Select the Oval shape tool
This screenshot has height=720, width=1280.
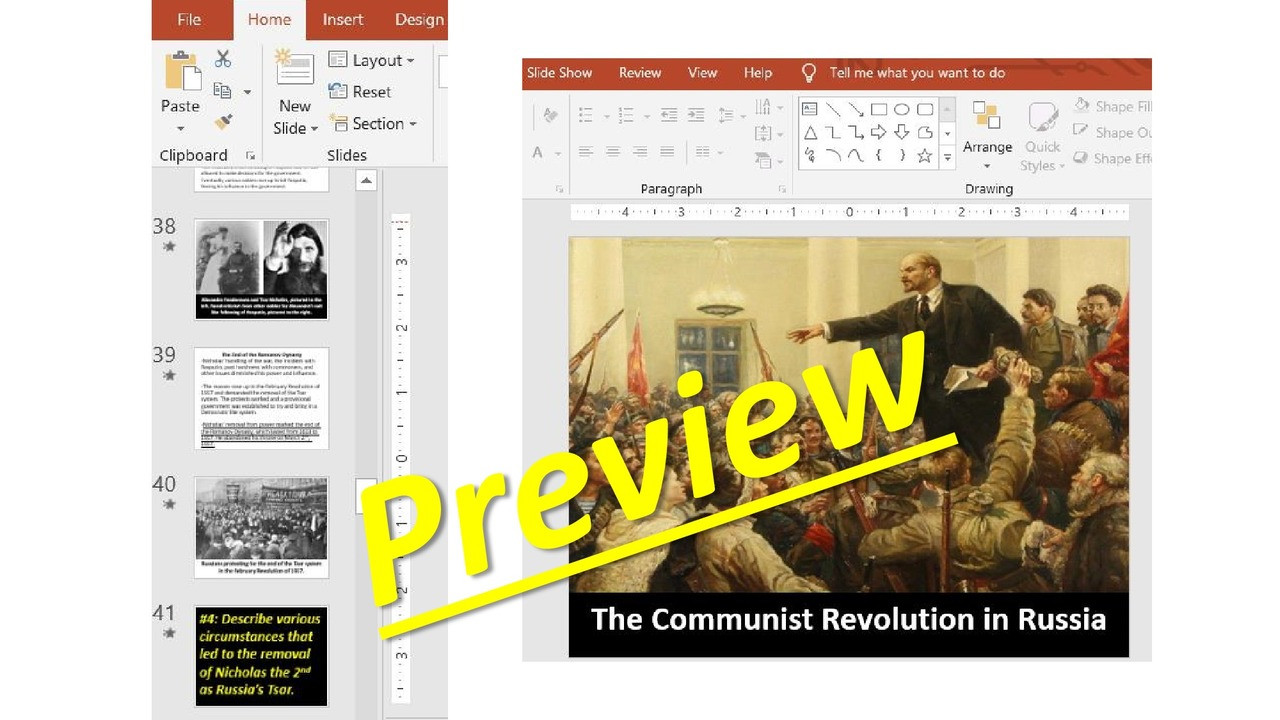tap(903, 109)
